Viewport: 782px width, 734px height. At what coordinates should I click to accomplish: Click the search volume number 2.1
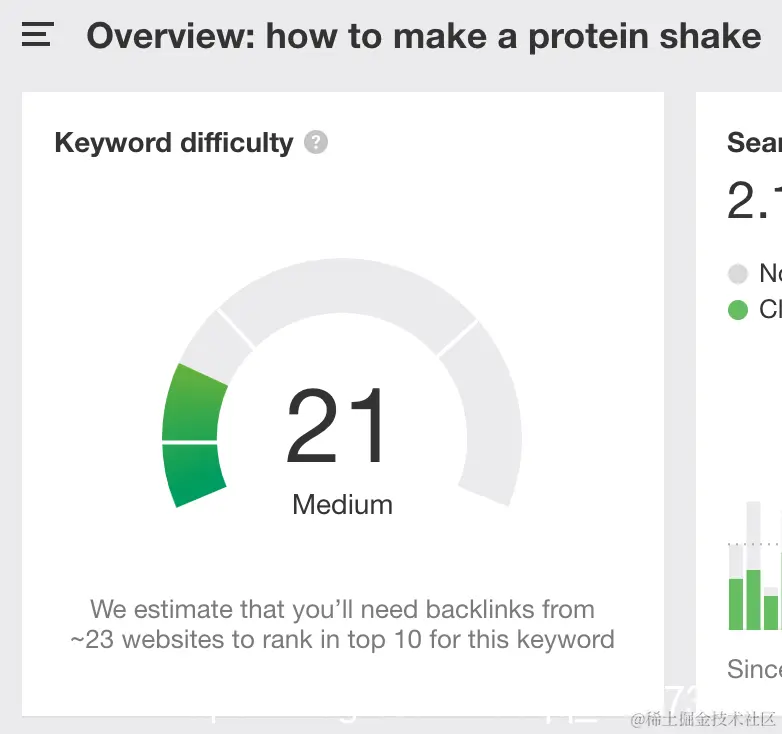[754, 200]
